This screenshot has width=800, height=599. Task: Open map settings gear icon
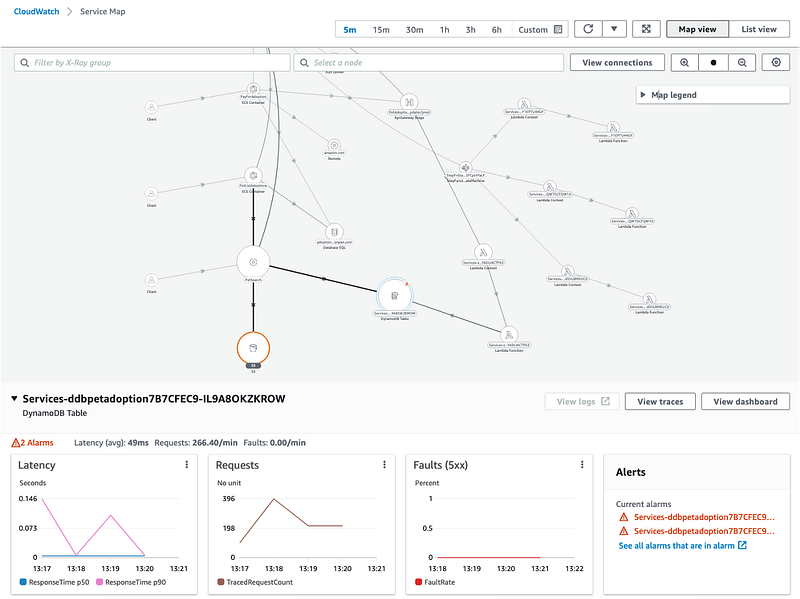tap(776, 62)
